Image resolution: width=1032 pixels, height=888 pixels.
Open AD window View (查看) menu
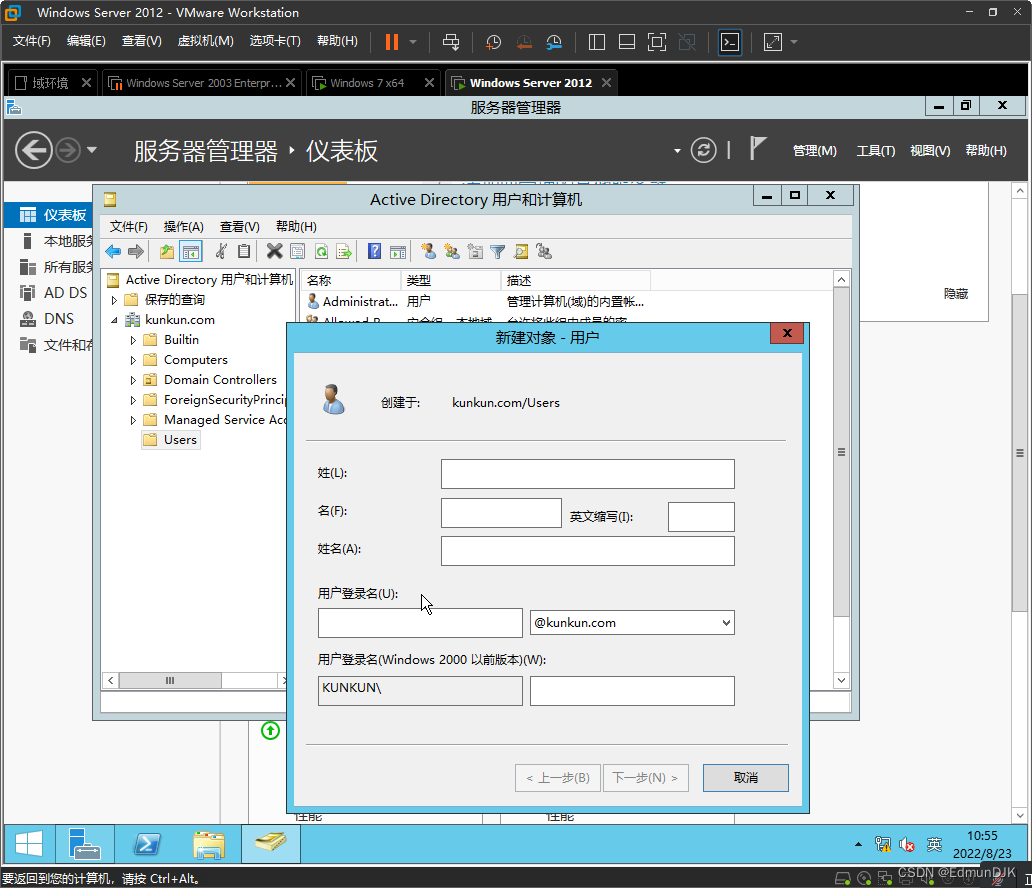point(240,227)
